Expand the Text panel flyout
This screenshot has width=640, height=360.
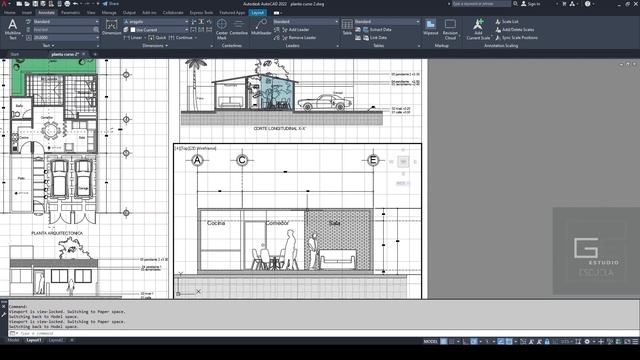pyautogui.click(x=48, y=46)
